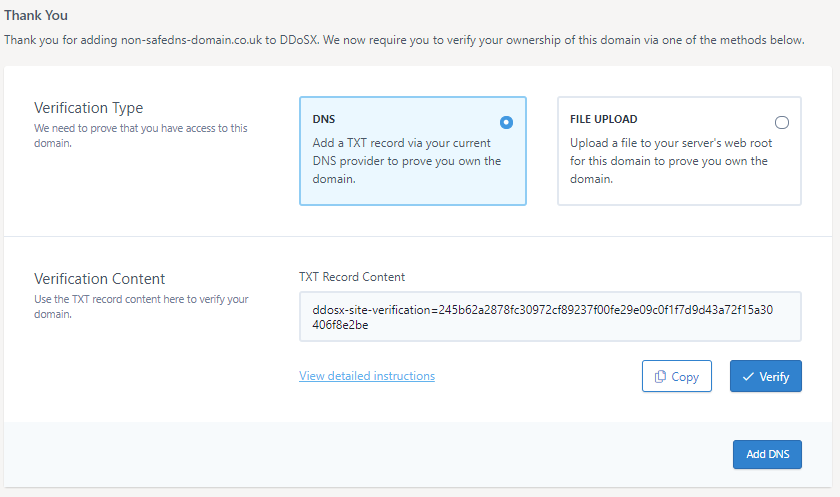Open the View detailed instructions link

click(x=367, y=376)
